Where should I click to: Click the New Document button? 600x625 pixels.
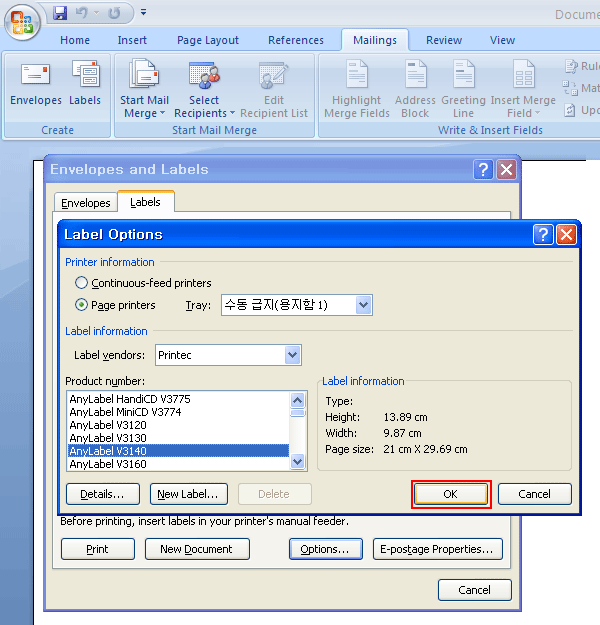tap(197, 549)
